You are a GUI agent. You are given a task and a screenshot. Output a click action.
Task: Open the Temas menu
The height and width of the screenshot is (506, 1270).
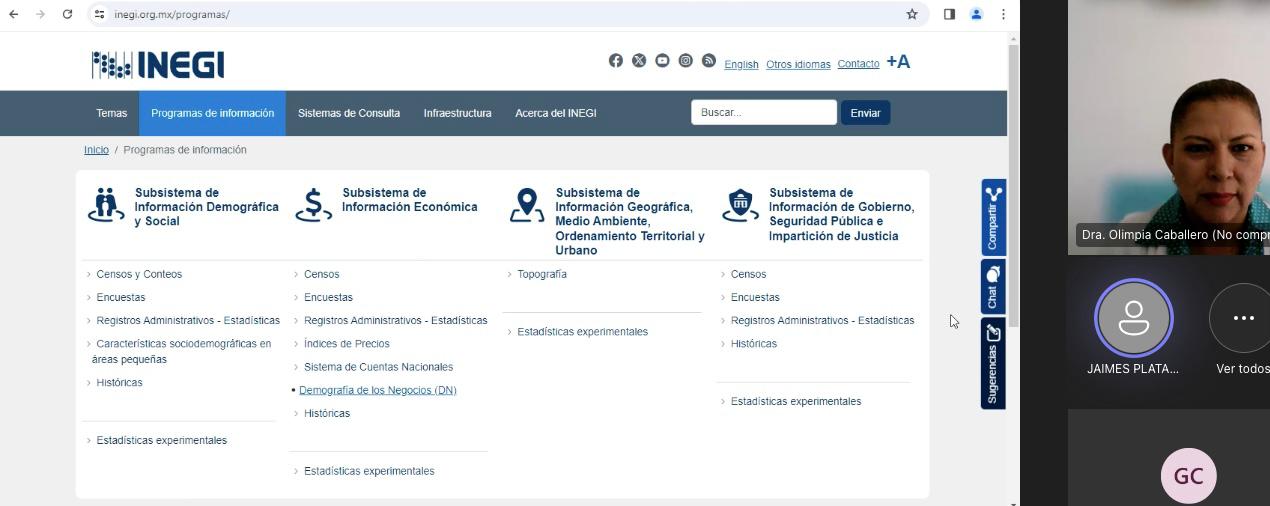(x=112, y=113)
